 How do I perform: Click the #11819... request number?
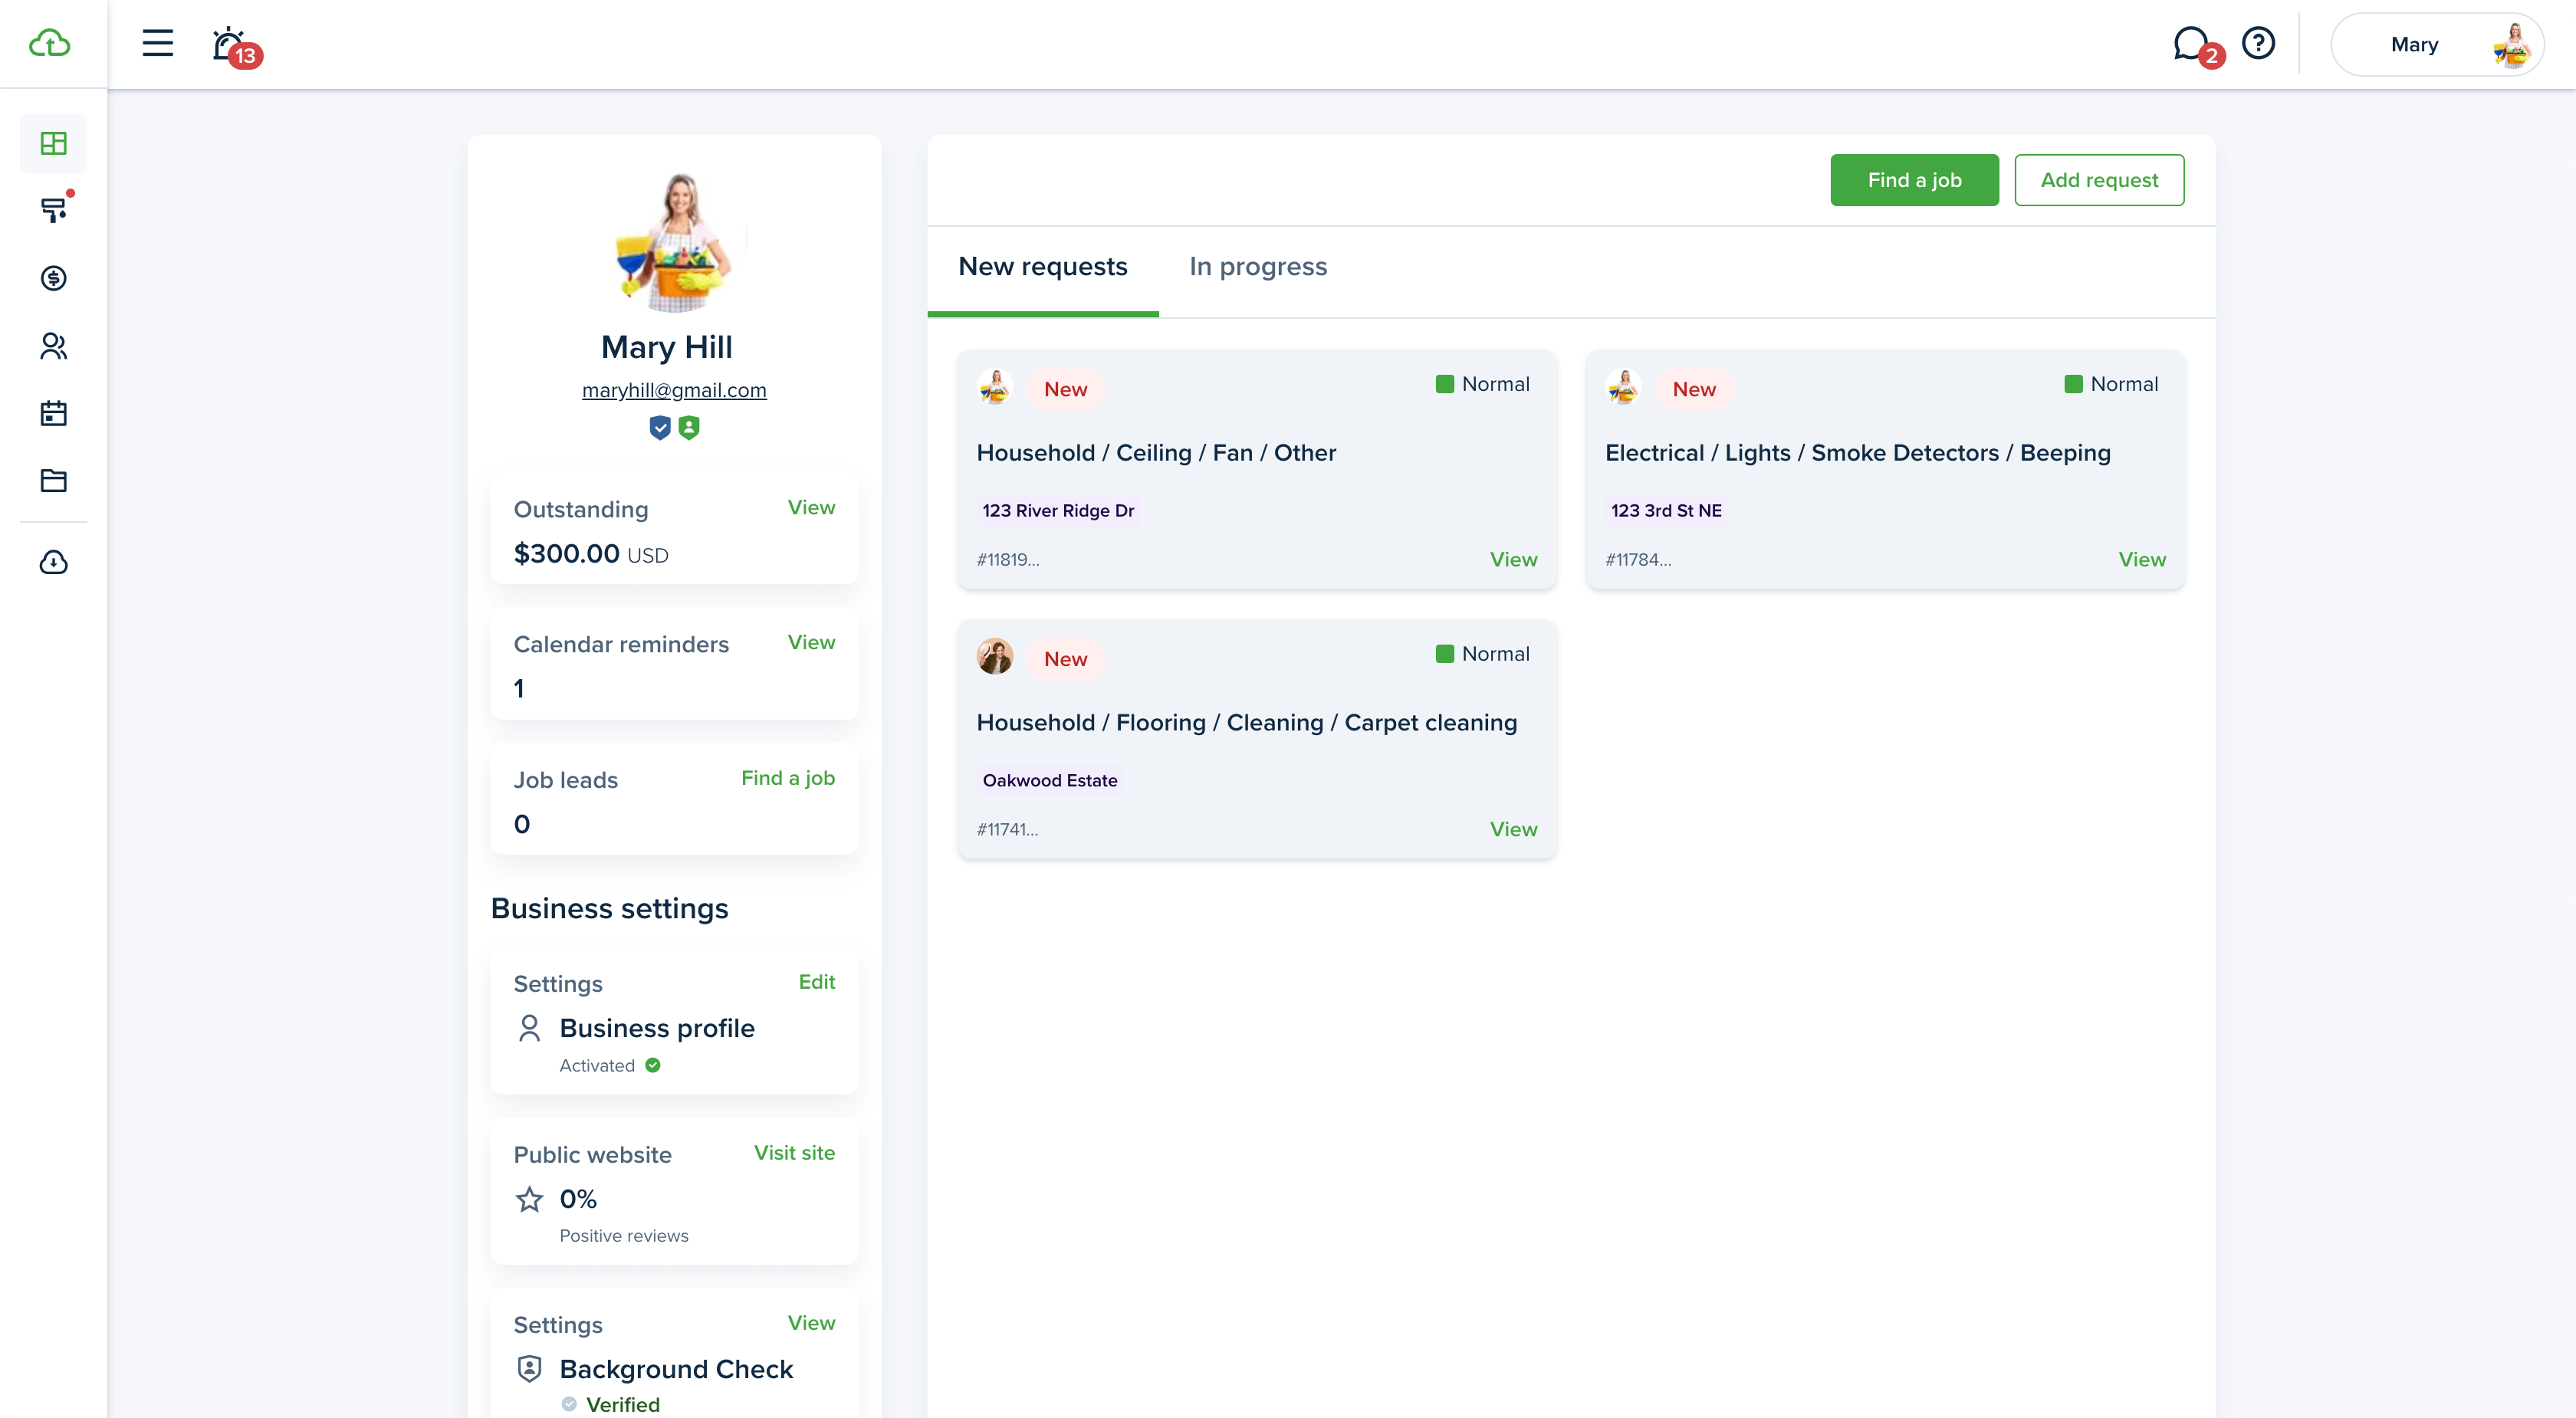1007,560
